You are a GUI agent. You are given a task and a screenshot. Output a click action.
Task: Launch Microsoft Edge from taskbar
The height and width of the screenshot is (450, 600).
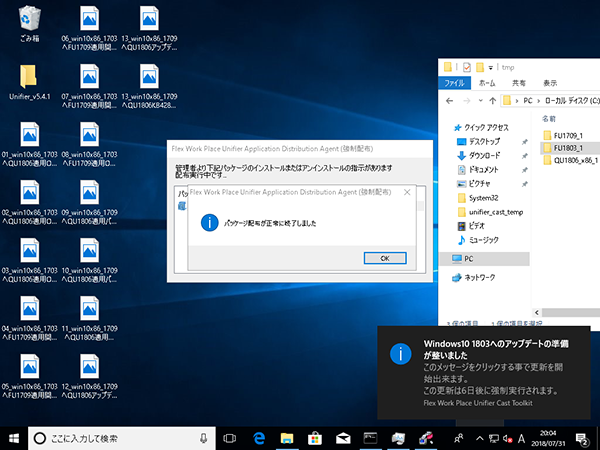coord(259,439)
